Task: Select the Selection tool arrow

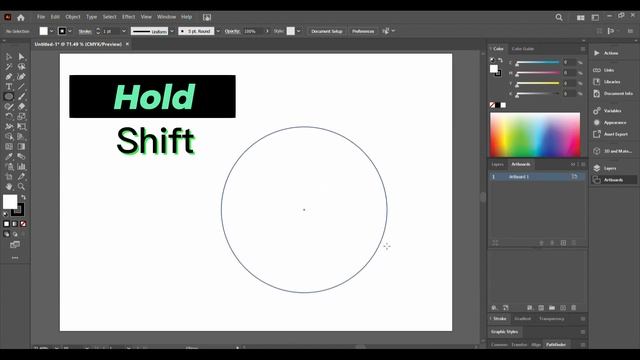Action: click(9, 56)
